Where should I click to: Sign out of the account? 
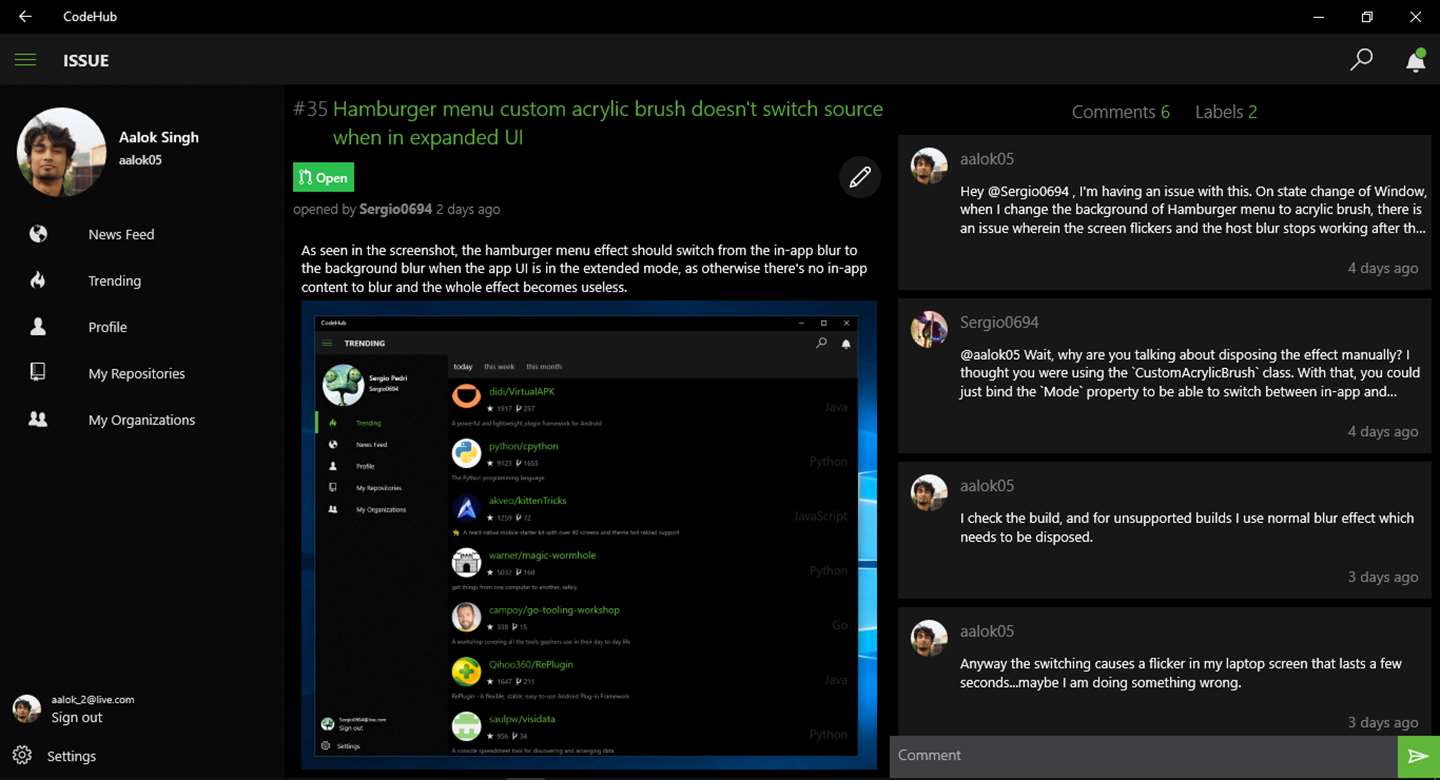click(x=77, y=717)
